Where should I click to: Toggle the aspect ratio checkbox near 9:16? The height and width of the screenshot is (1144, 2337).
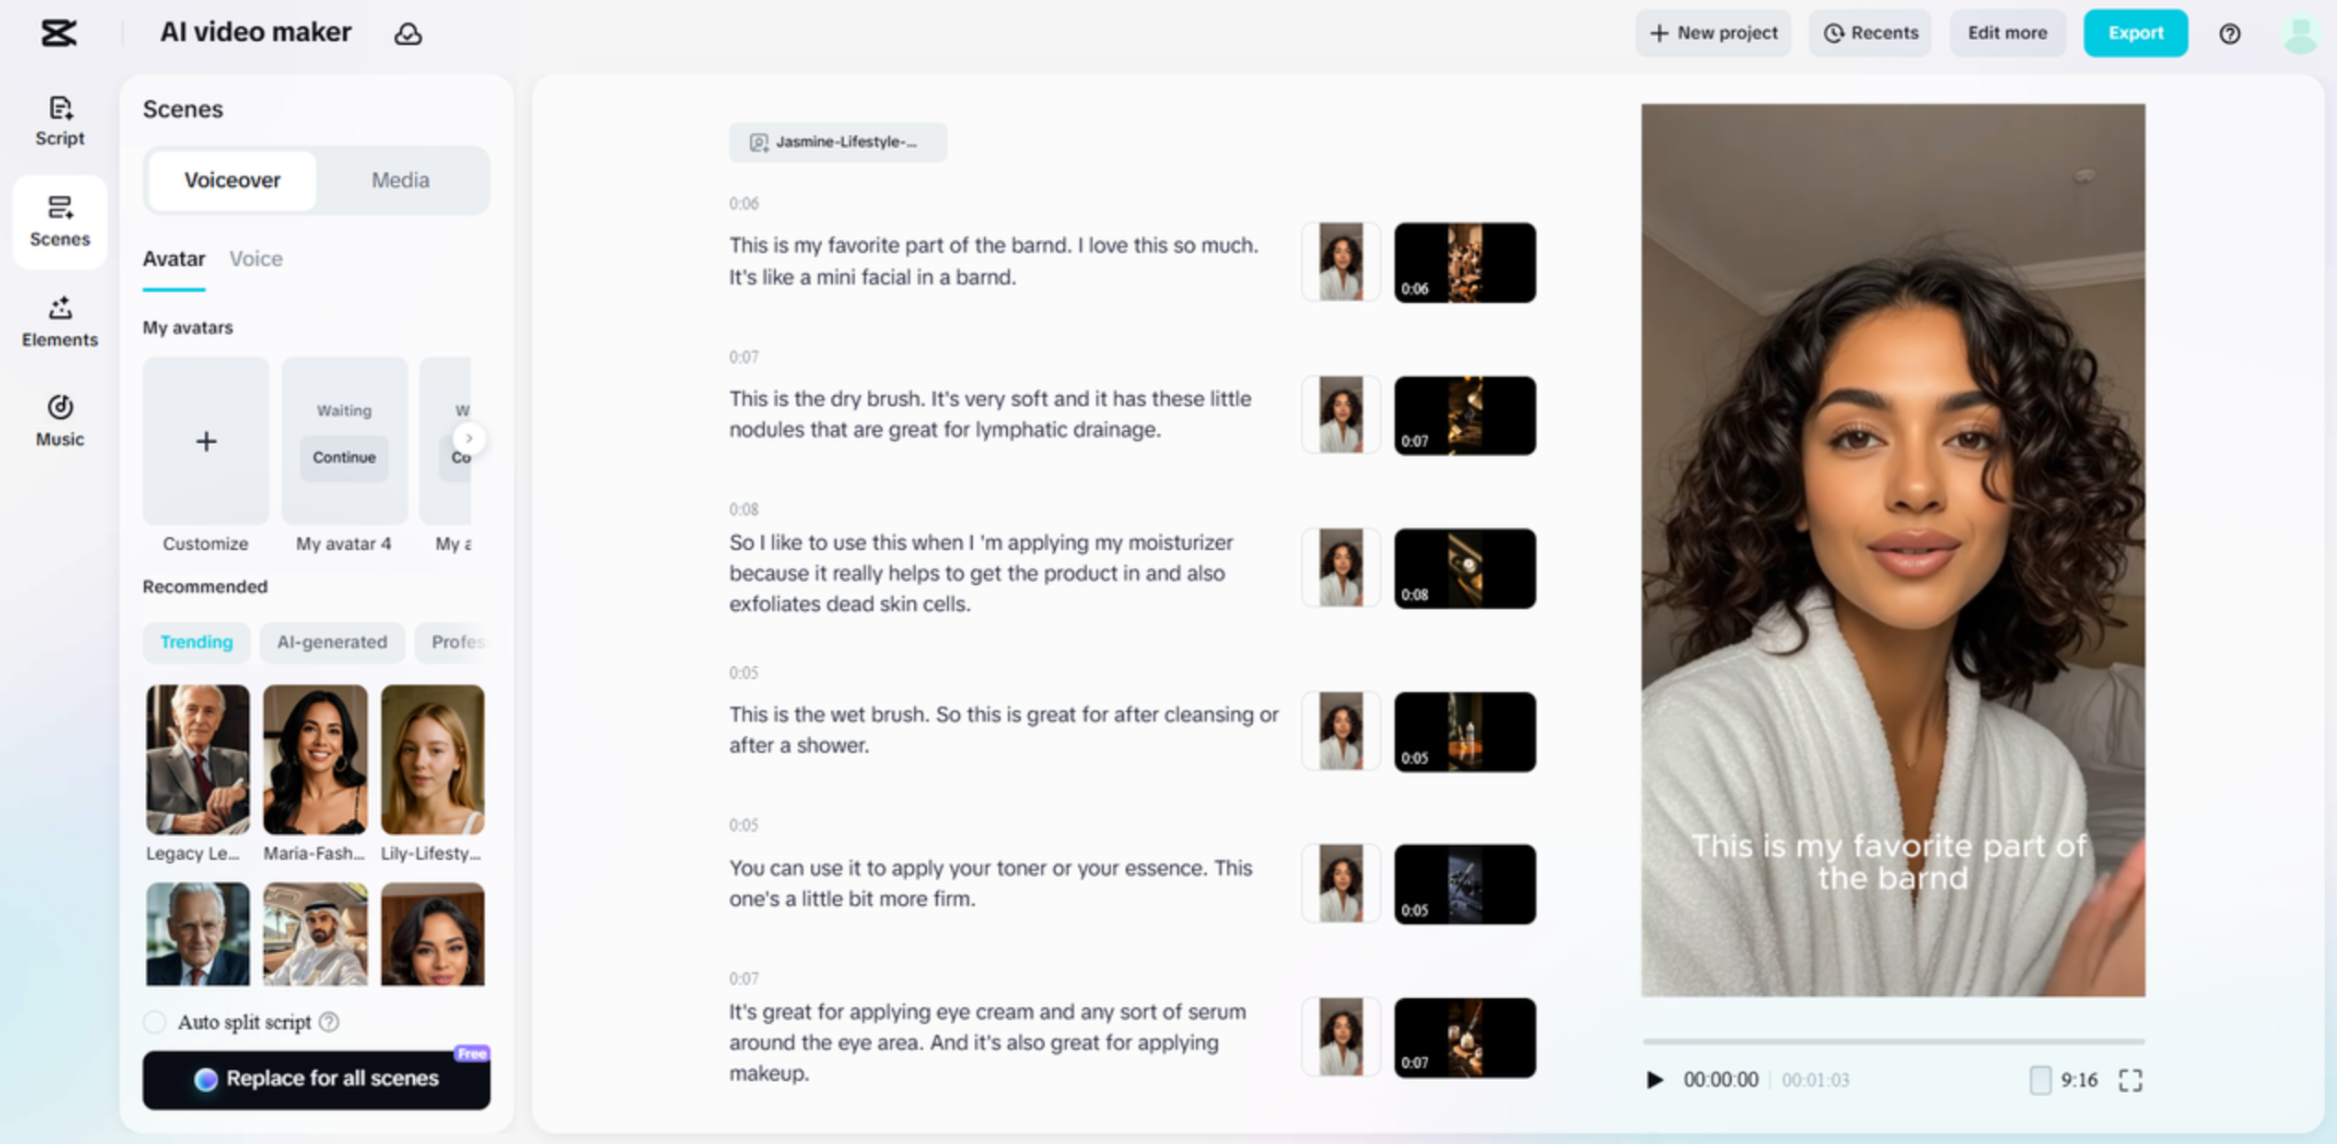point(2040,1080)
